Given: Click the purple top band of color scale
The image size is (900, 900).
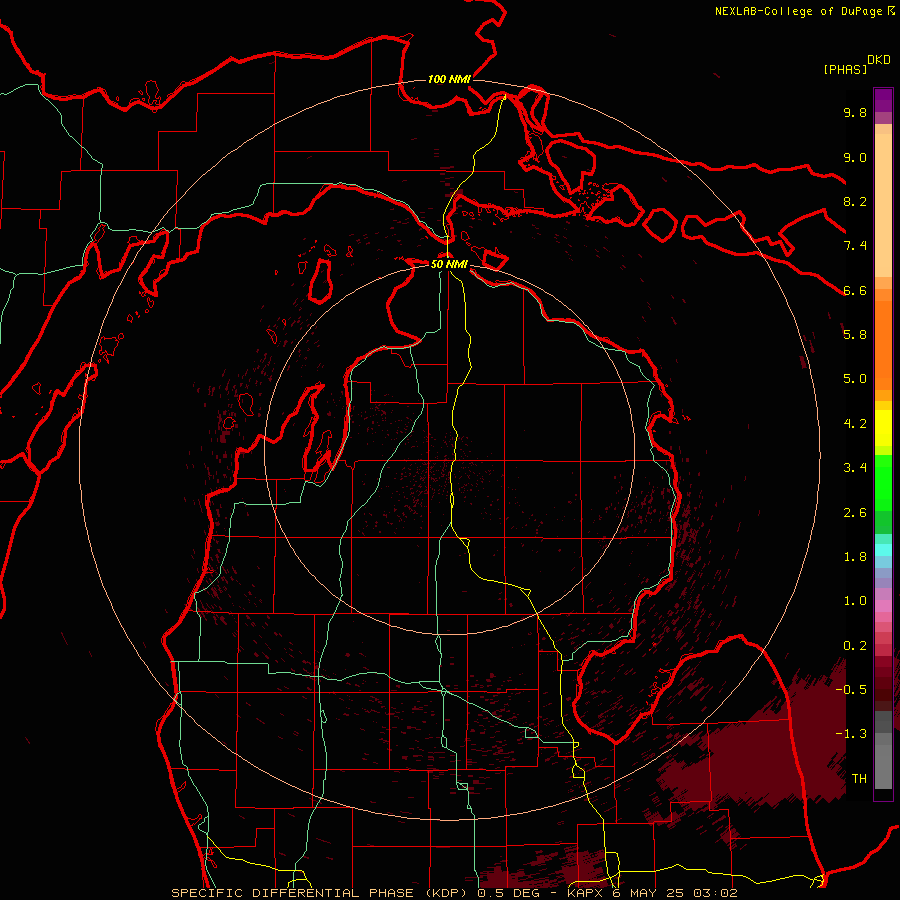Looking at the screenshot, I should pyautogui.click(x=883, y=100).
